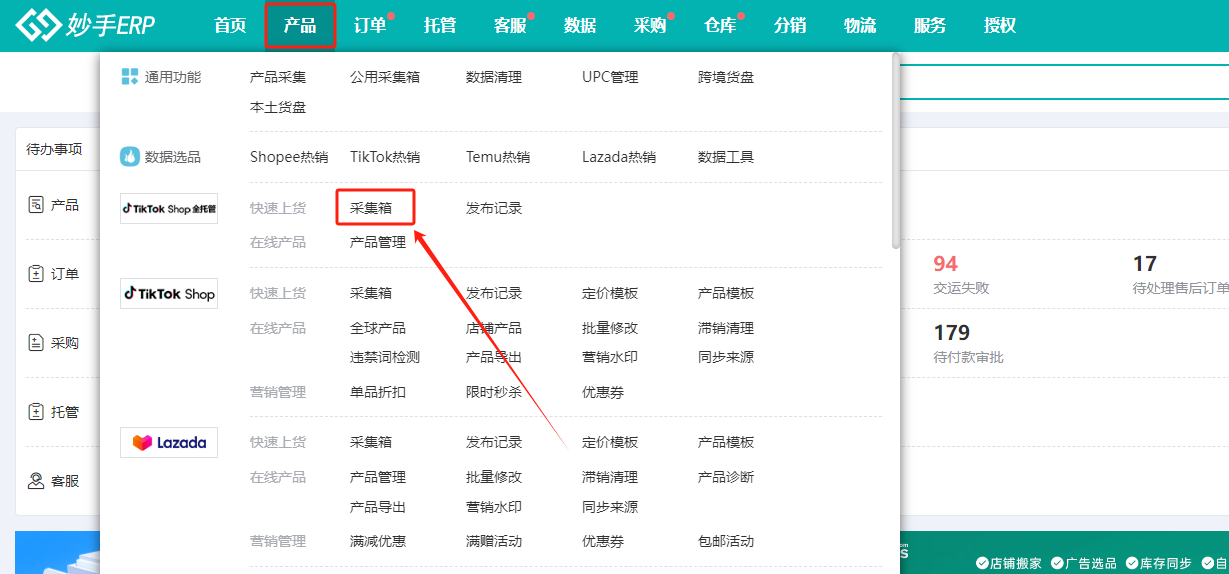Click the Lazada platform logo
This screenshot has height=574, width=1229.
point(169,442)
